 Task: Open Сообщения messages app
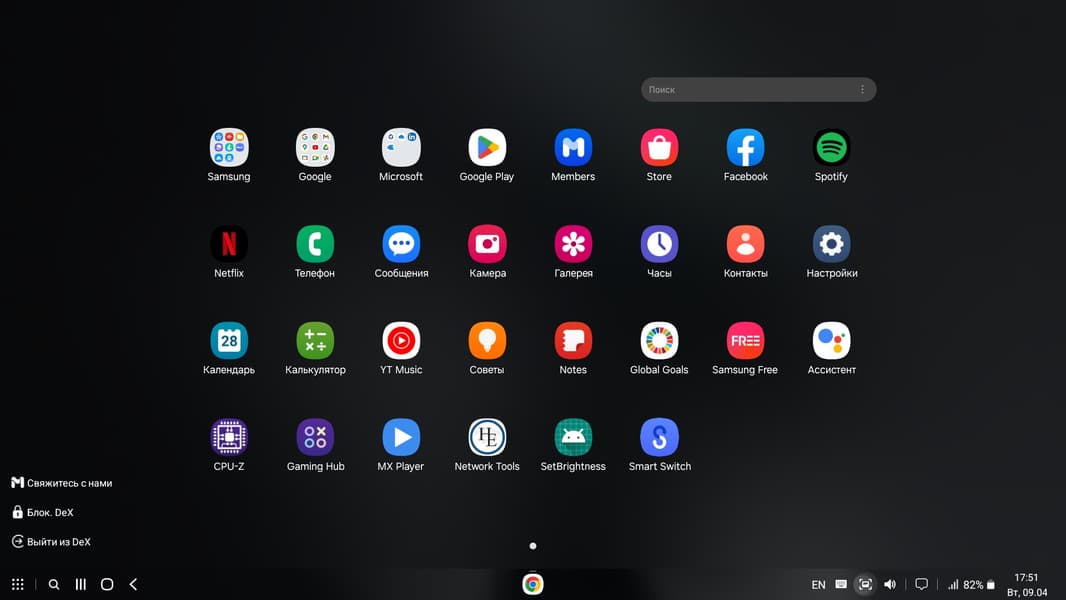(401, 244)
